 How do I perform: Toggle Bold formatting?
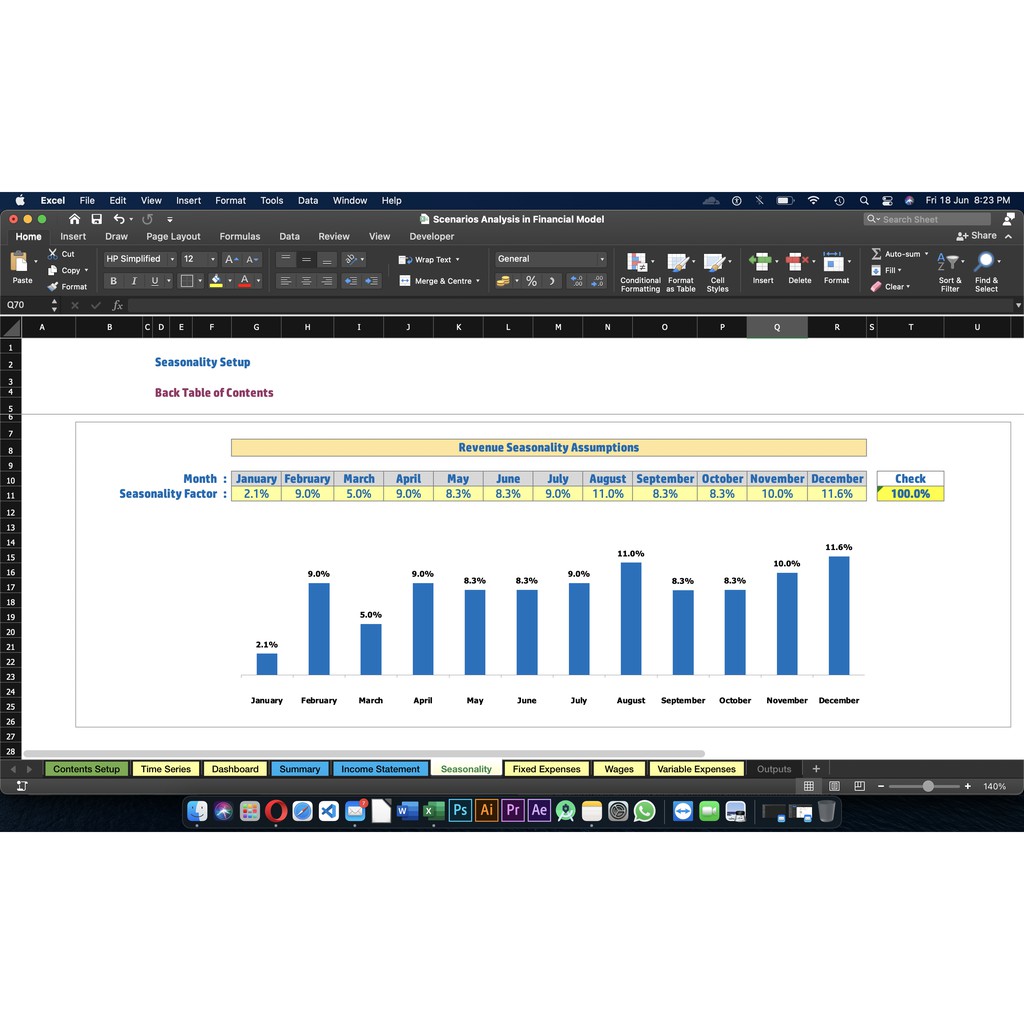pos(113,282)
